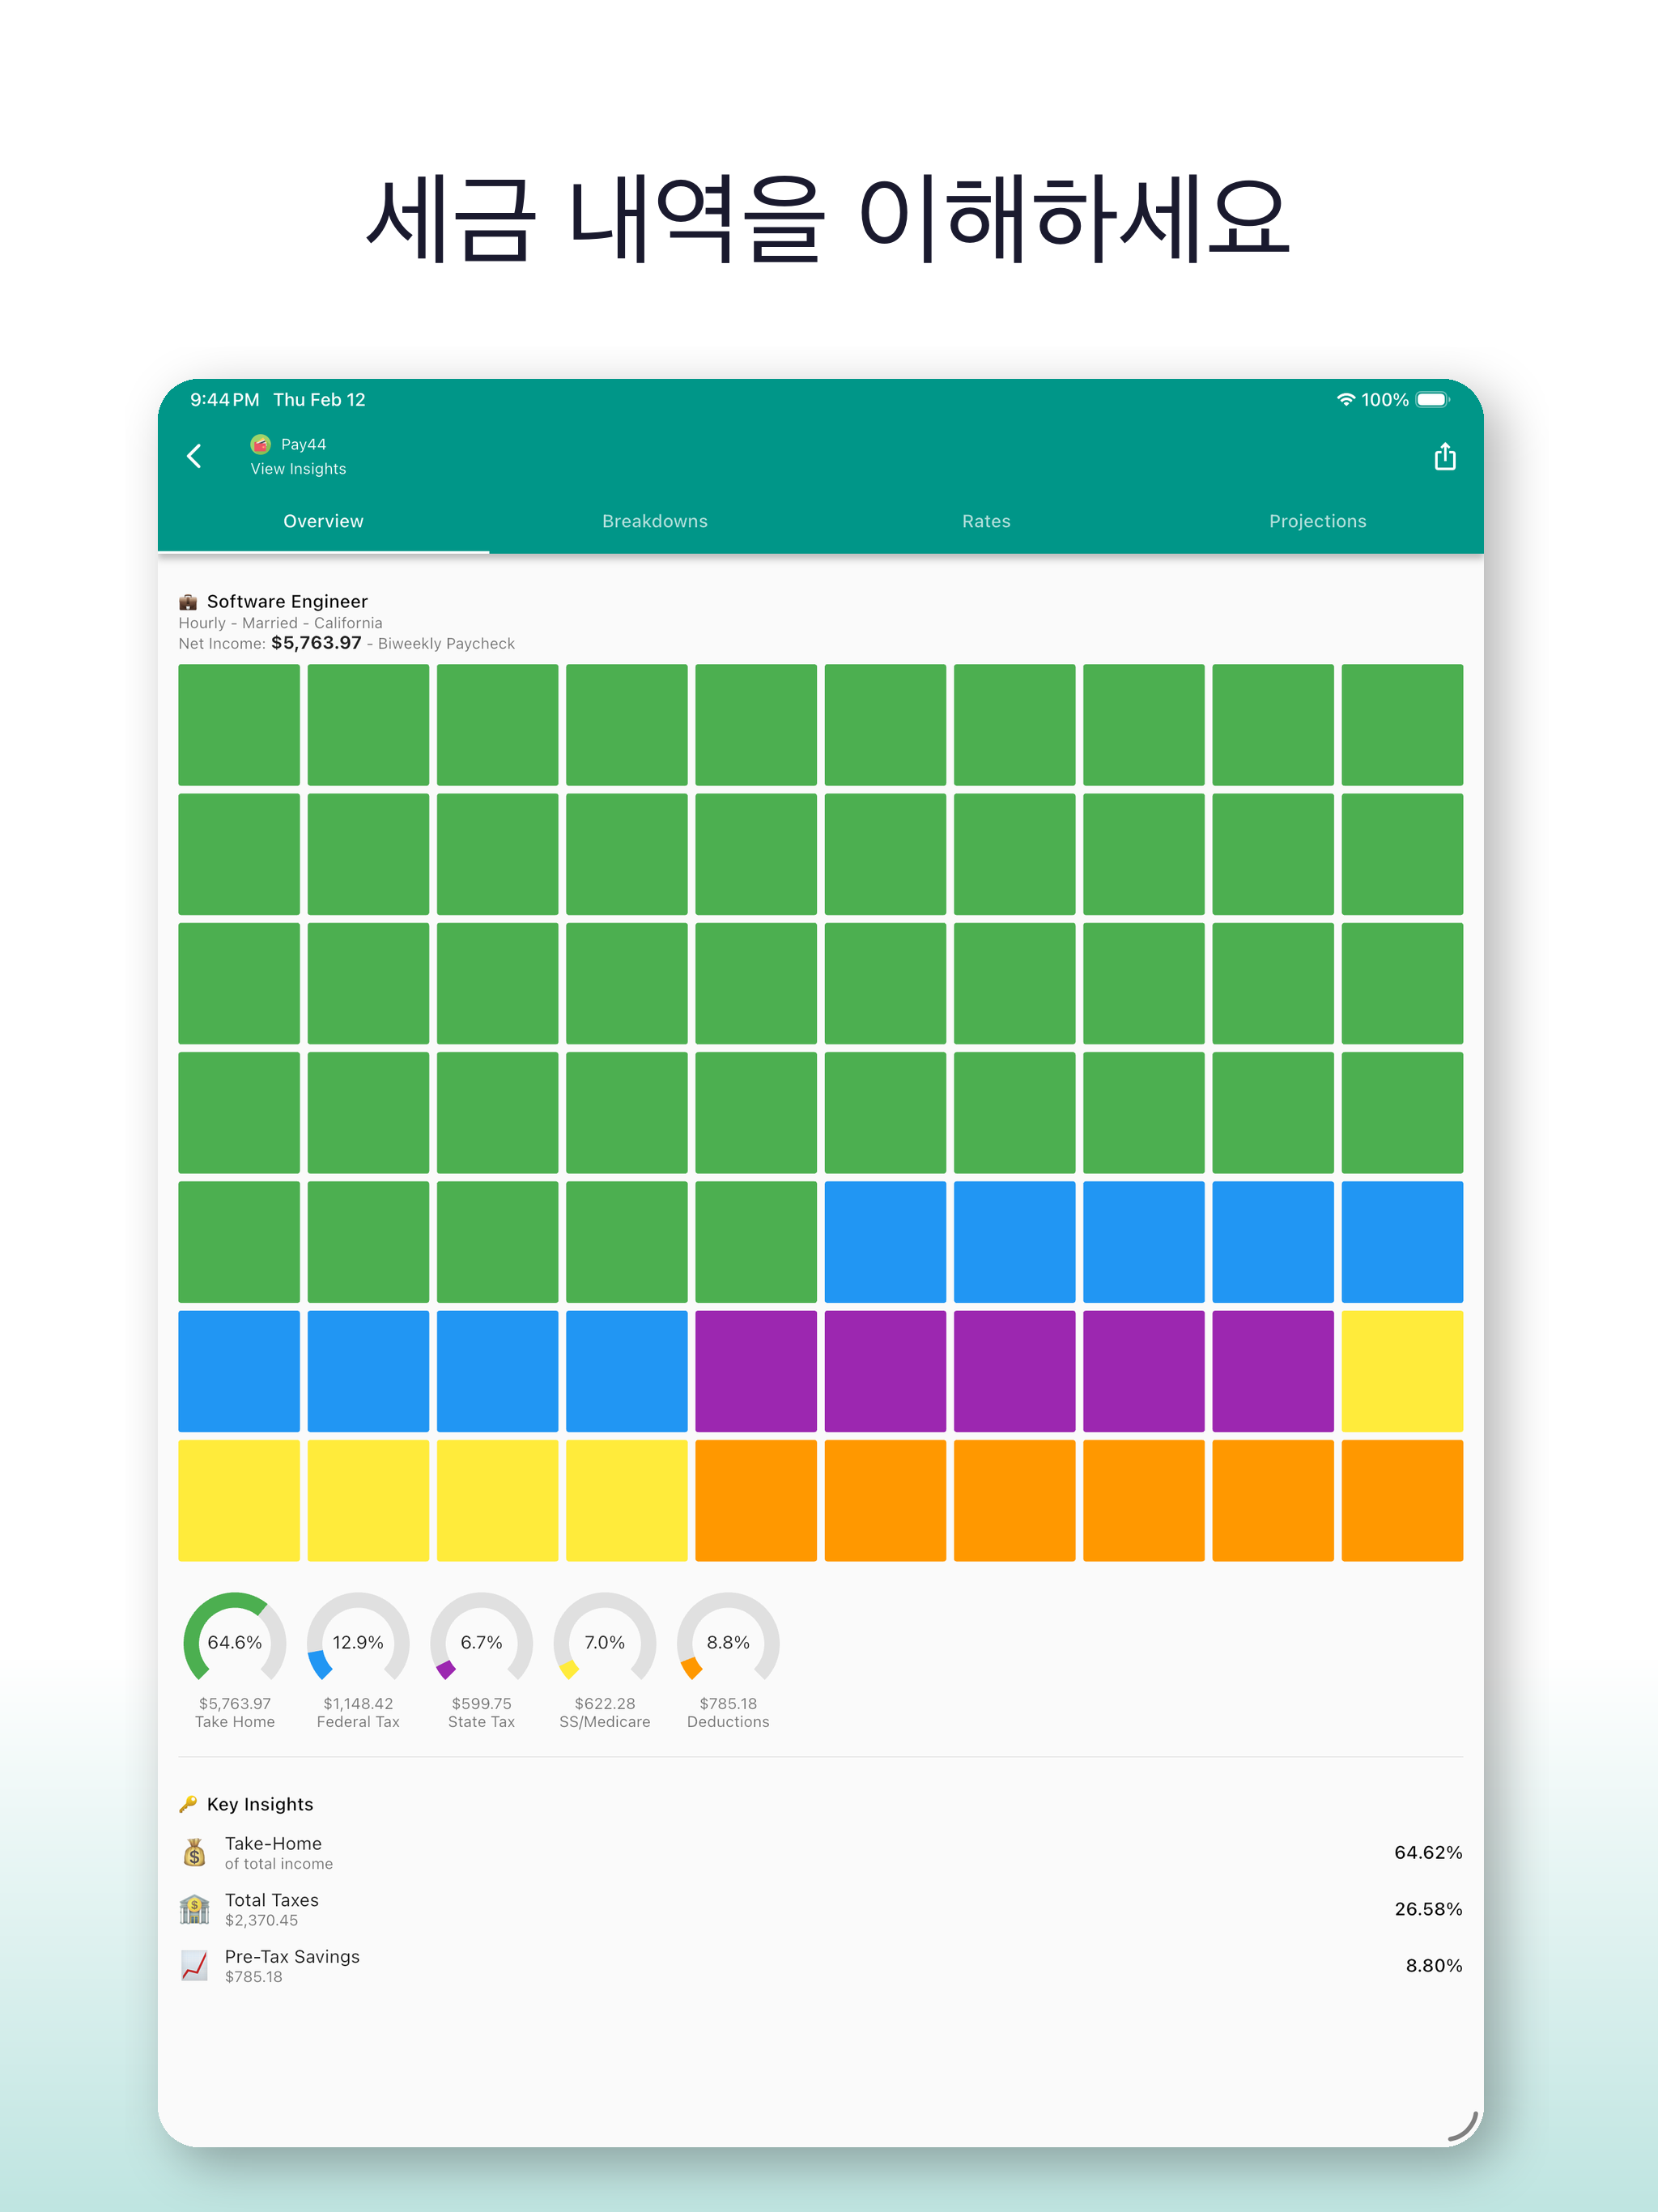Tap the first purple State Tax square
Viewport: 1658px width, 2212px height.
point(756,1371)
